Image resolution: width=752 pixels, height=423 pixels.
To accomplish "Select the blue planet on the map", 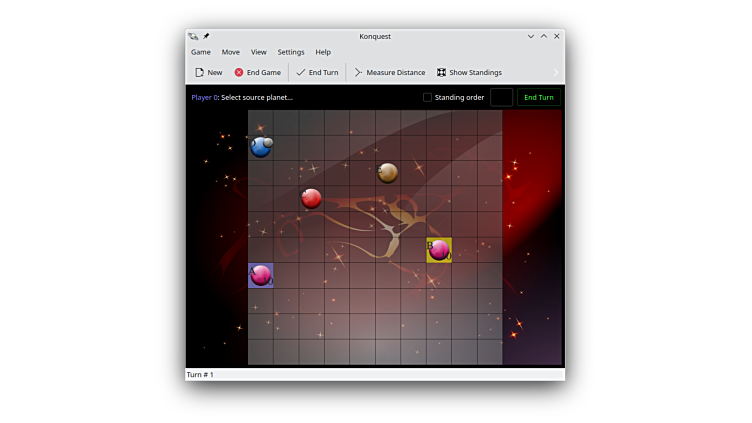I will click(x=261, y=147).
